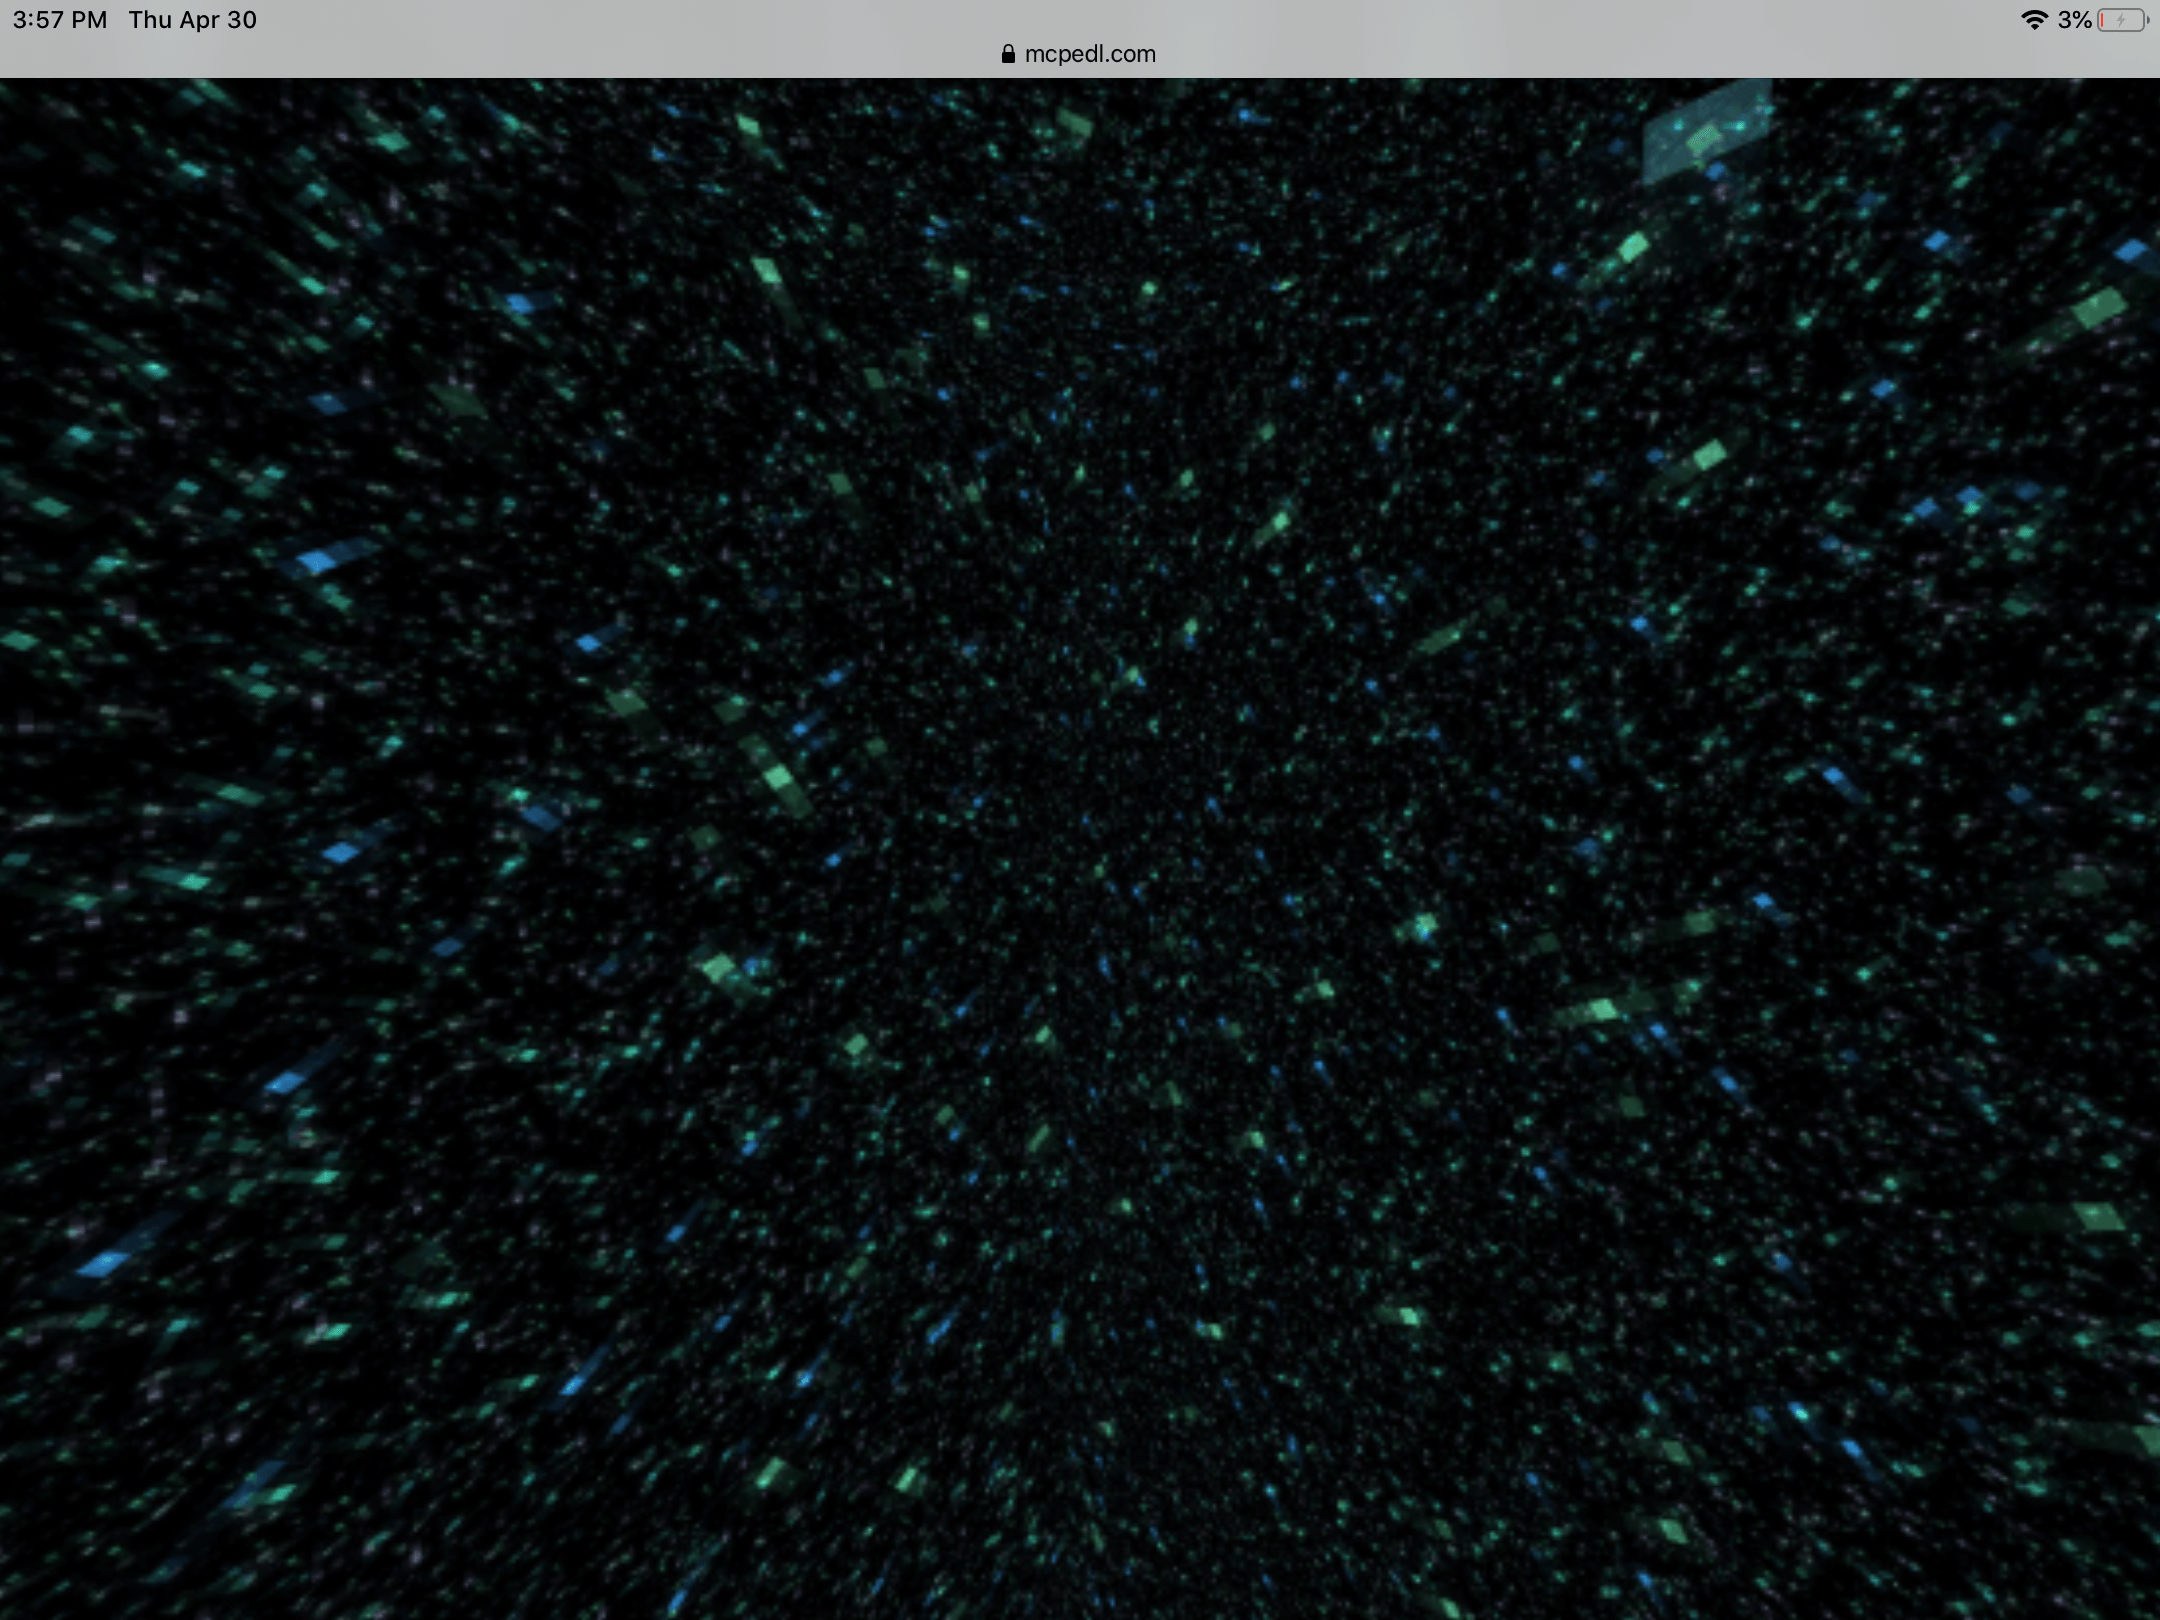Tap the battery charging icon
2160x1620 pixels.
(x=2123, y=20)
